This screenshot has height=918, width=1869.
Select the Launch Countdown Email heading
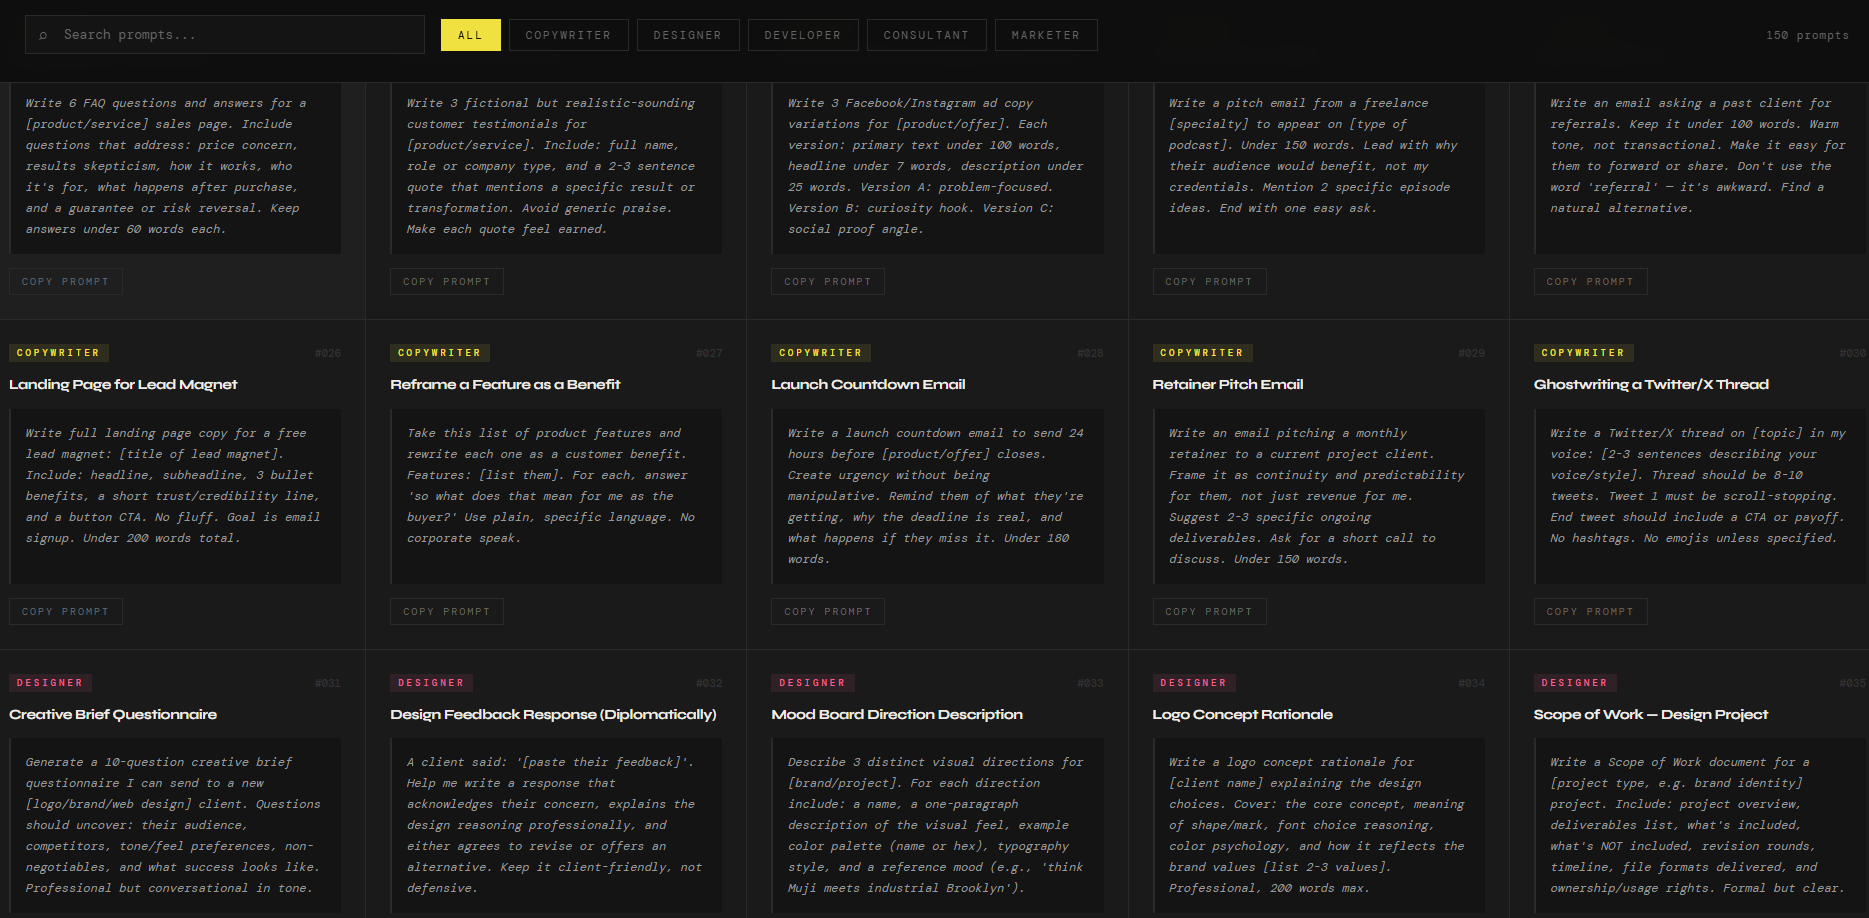[x=868, y=385]
